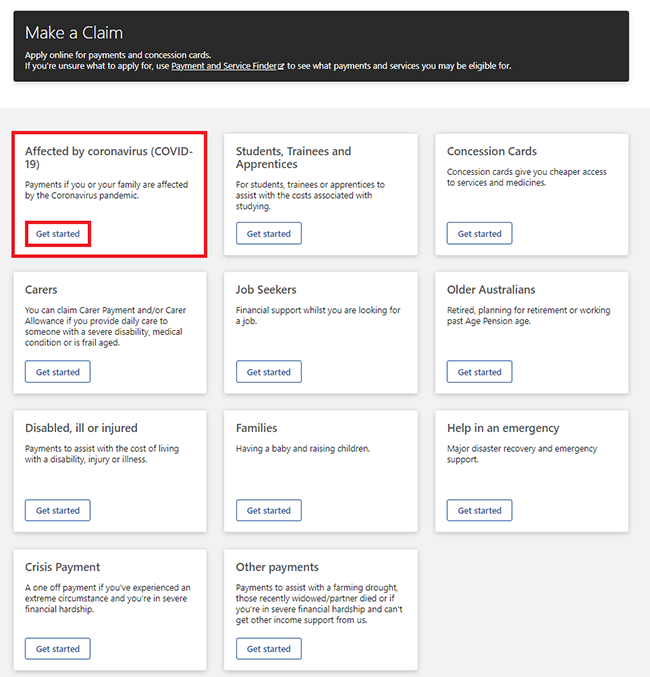Select the Affected by coronavirus card heading
650x677 pixels.
click(x=109, y=158)
